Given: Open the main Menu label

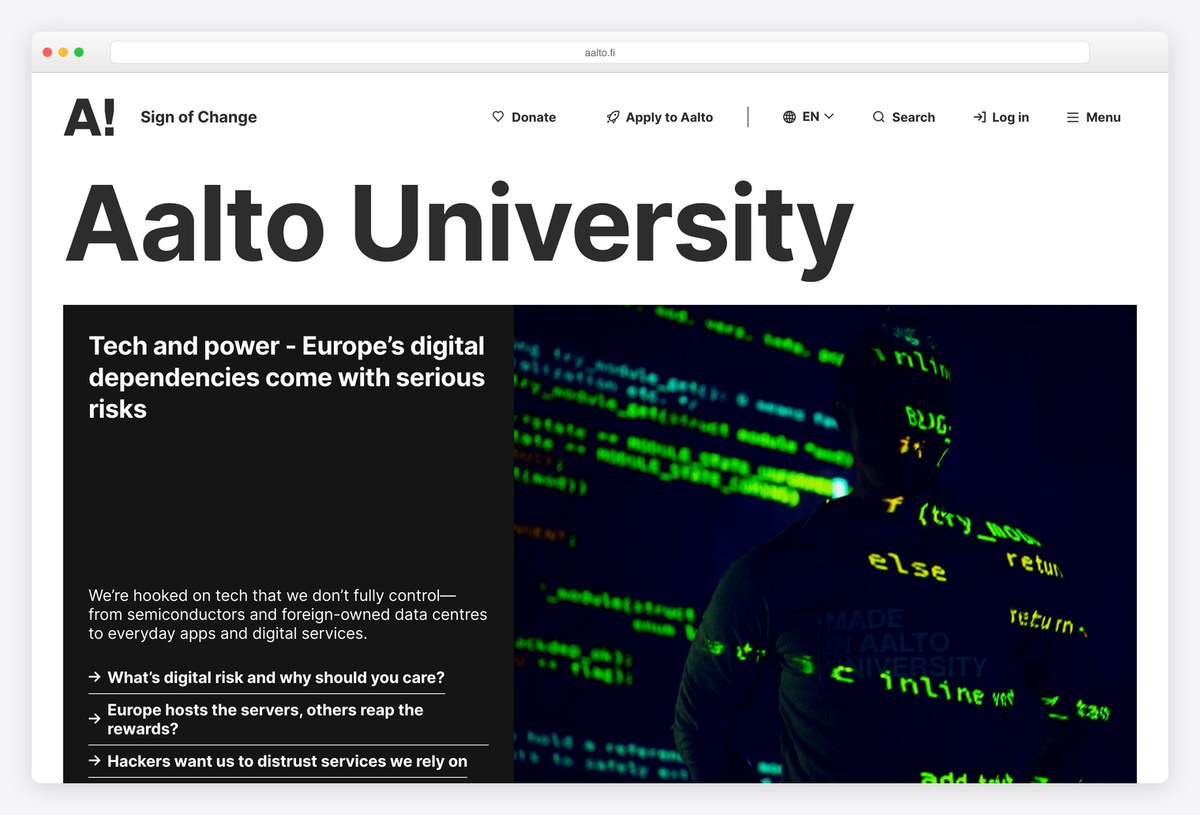Looking at the screenshot, I should (x=1103, y=117).
